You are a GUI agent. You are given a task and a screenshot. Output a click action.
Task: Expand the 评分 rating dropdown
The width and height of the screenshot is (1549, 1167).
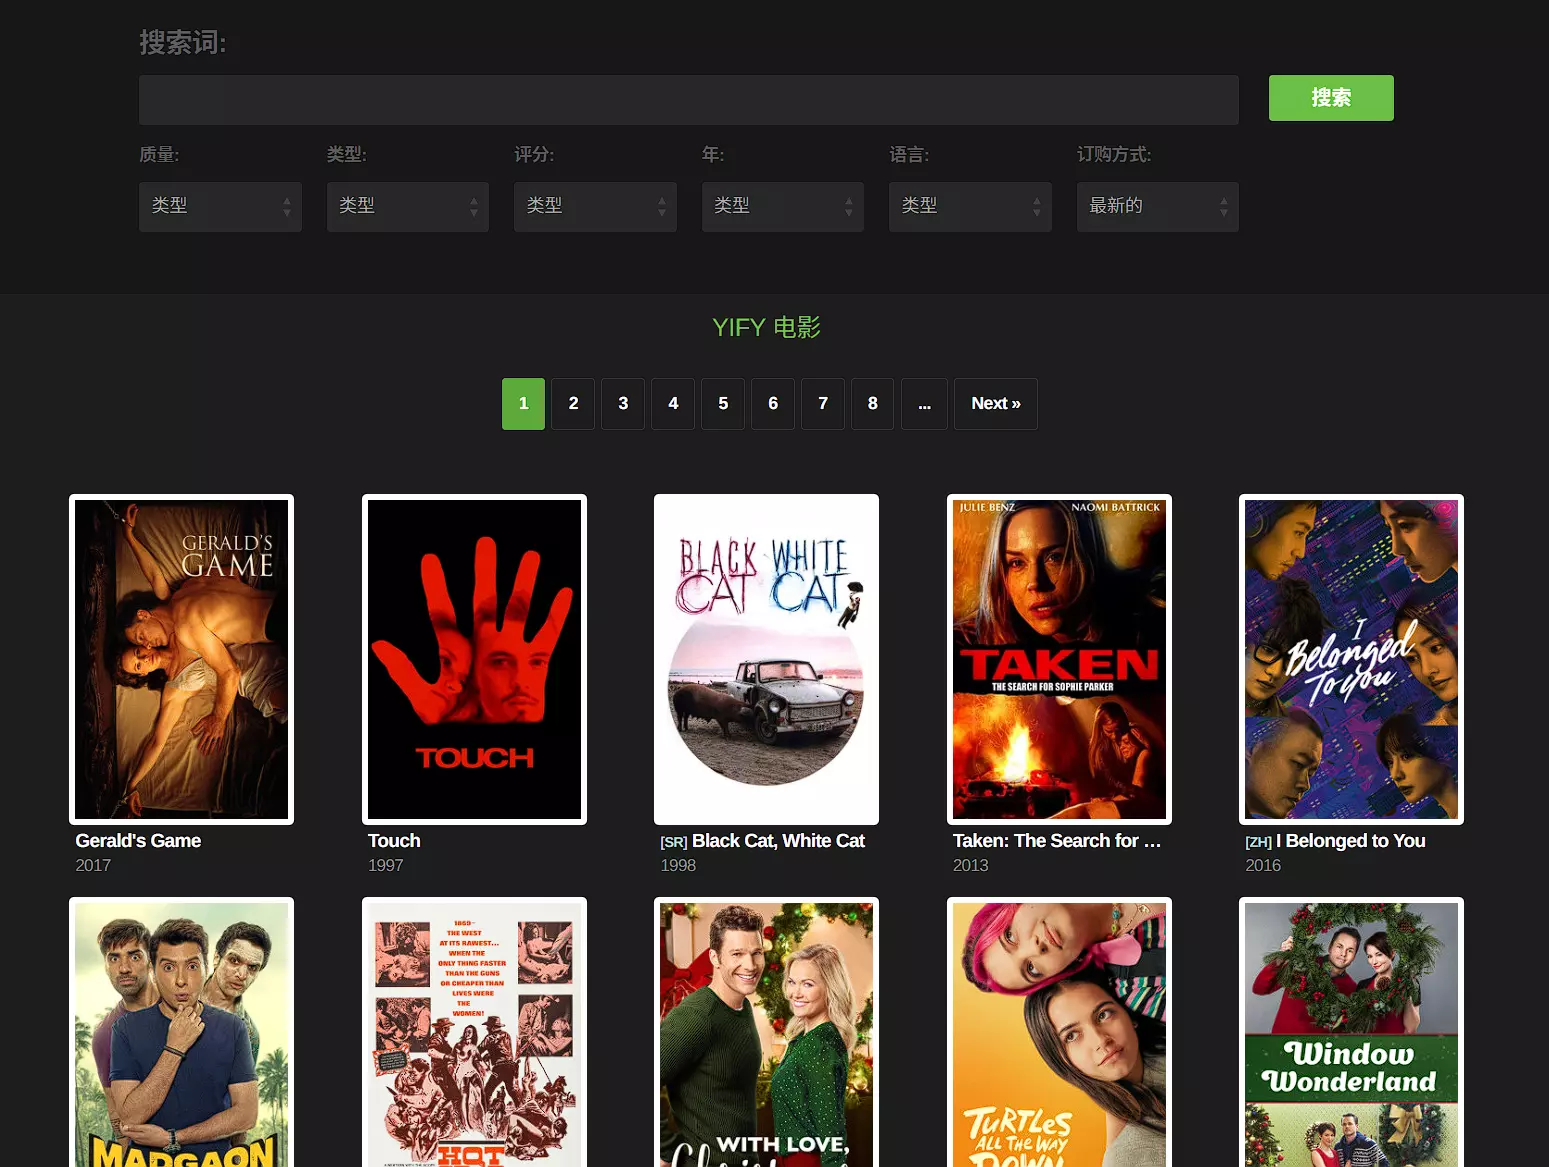pos(595,206)
